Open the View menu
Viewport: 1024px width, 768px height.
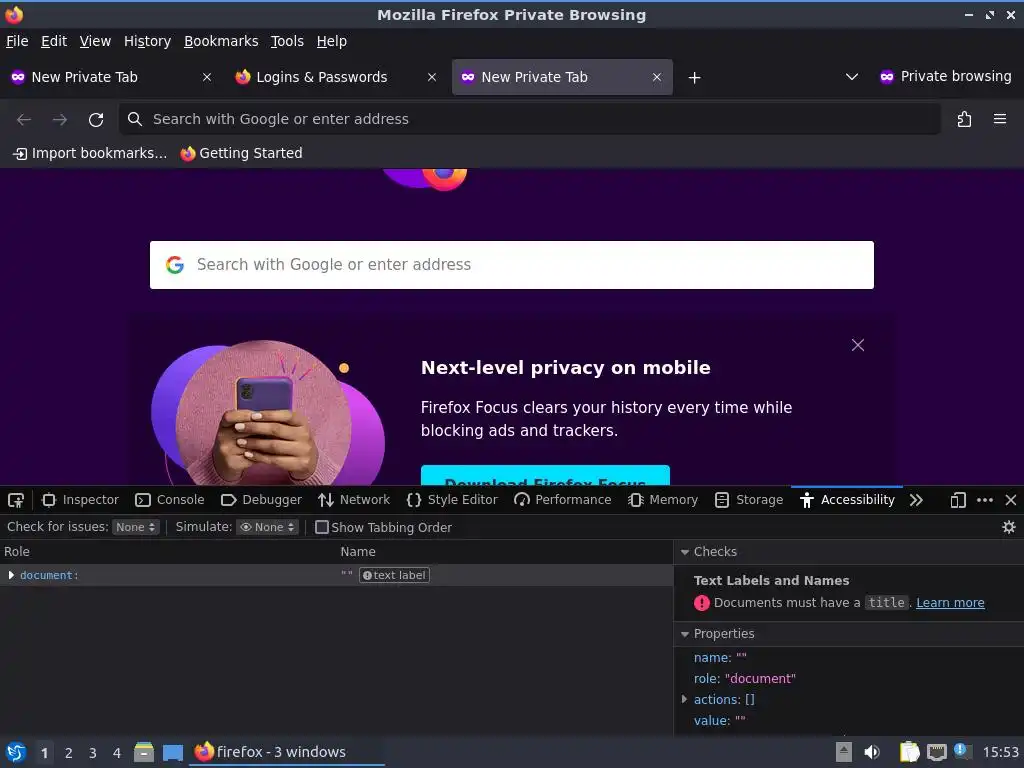(x=95, y=41)
